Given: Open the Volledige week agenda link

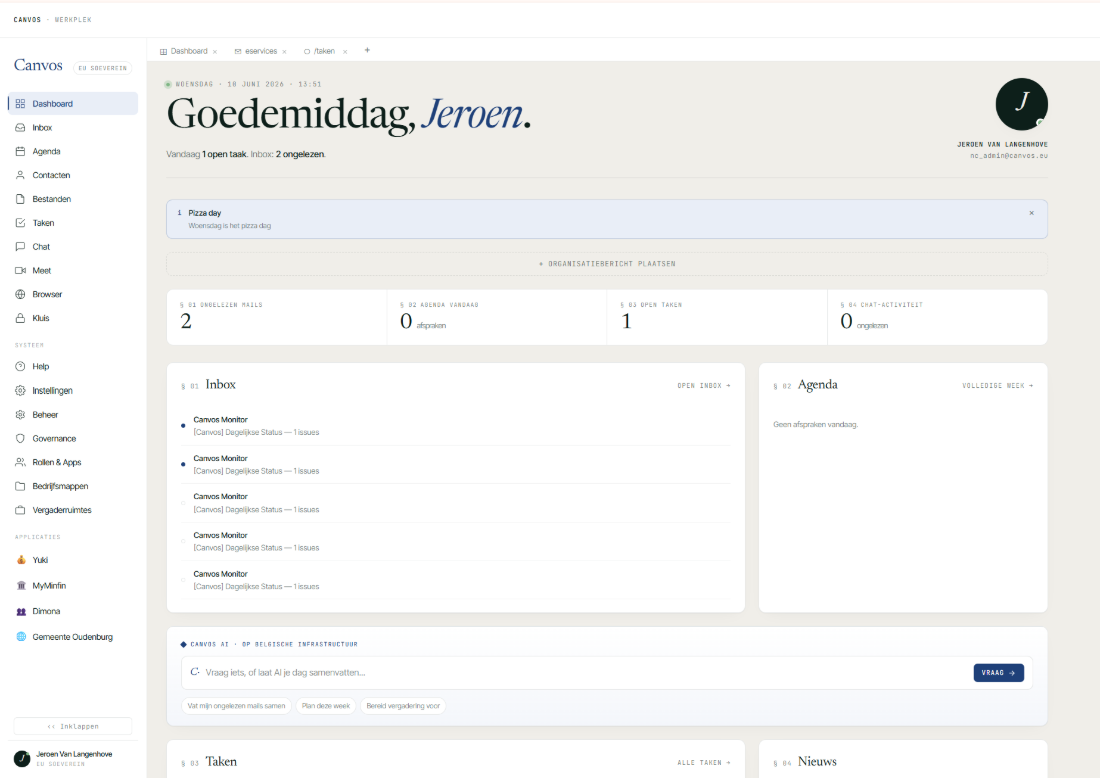Looking at the screenshot, I should click(998, 386).
